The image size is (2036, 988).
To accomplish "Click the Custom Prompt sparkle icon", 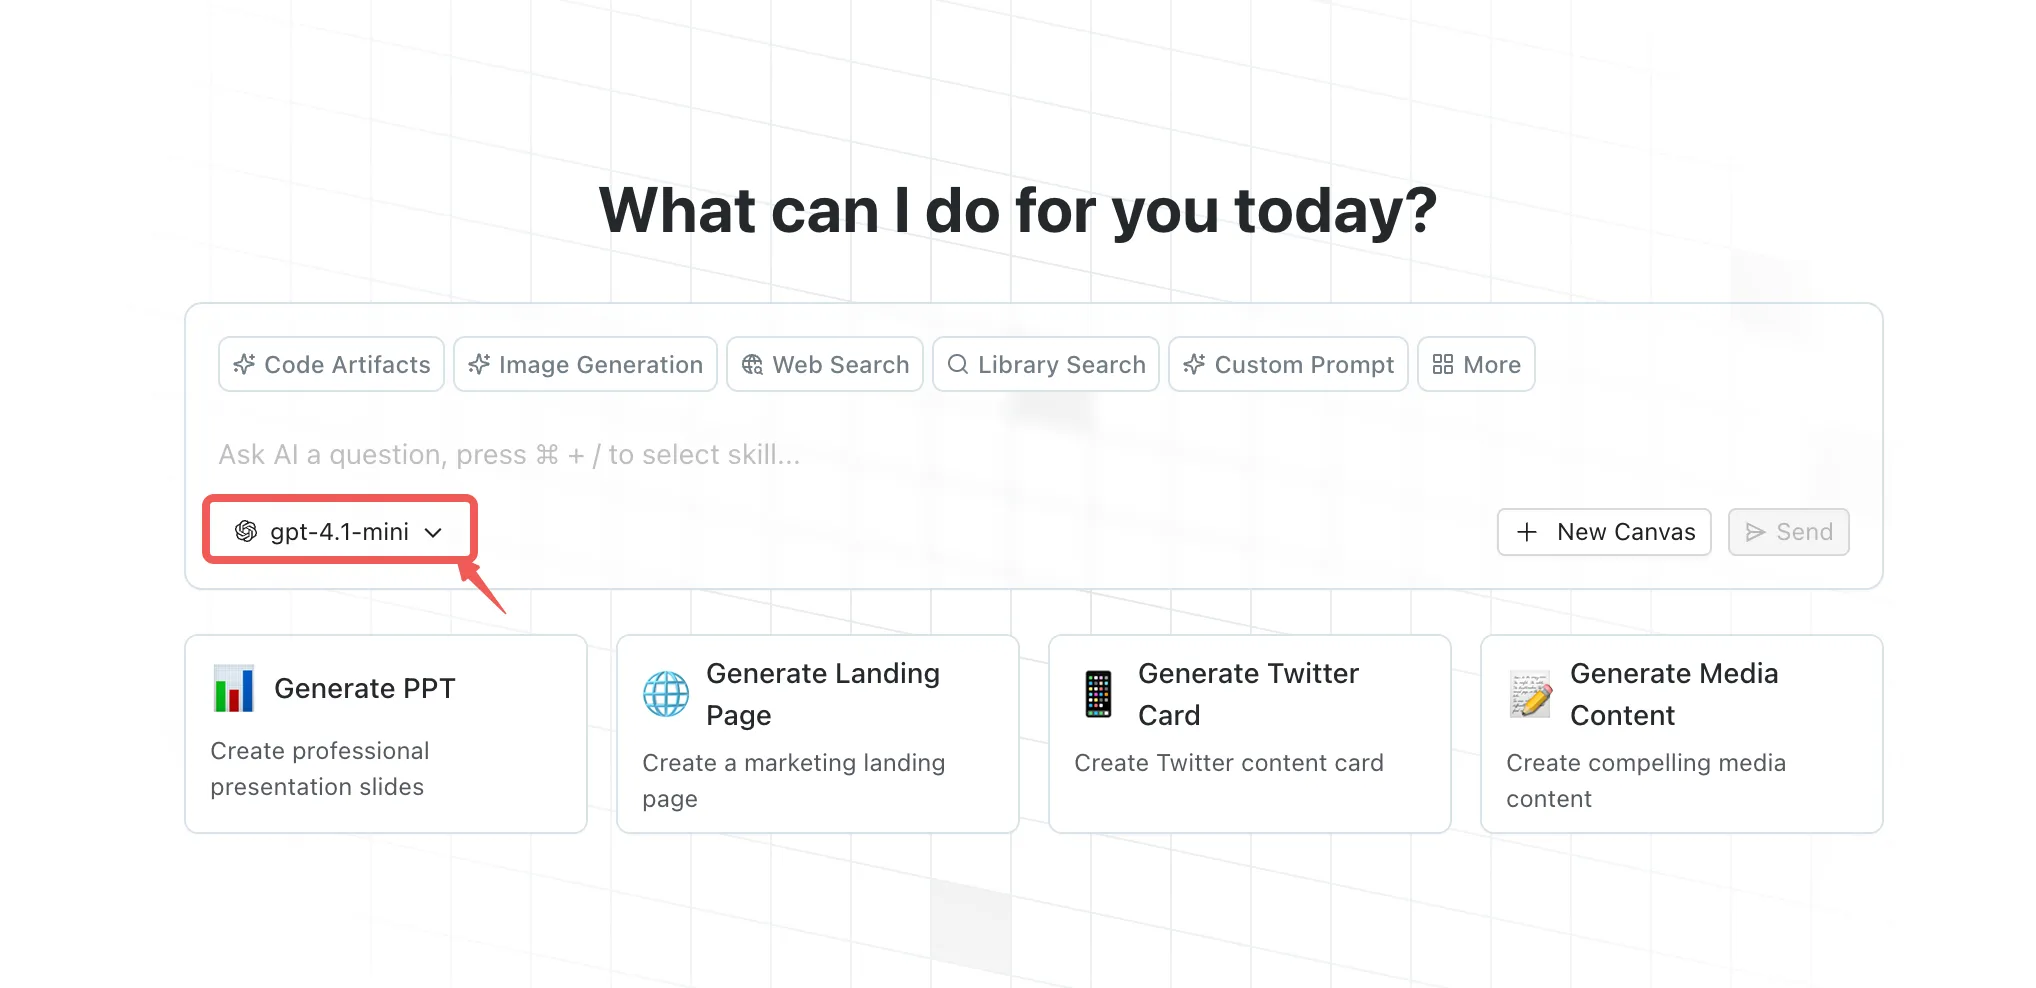I will pyautogui.click(x=1194, y=365).
